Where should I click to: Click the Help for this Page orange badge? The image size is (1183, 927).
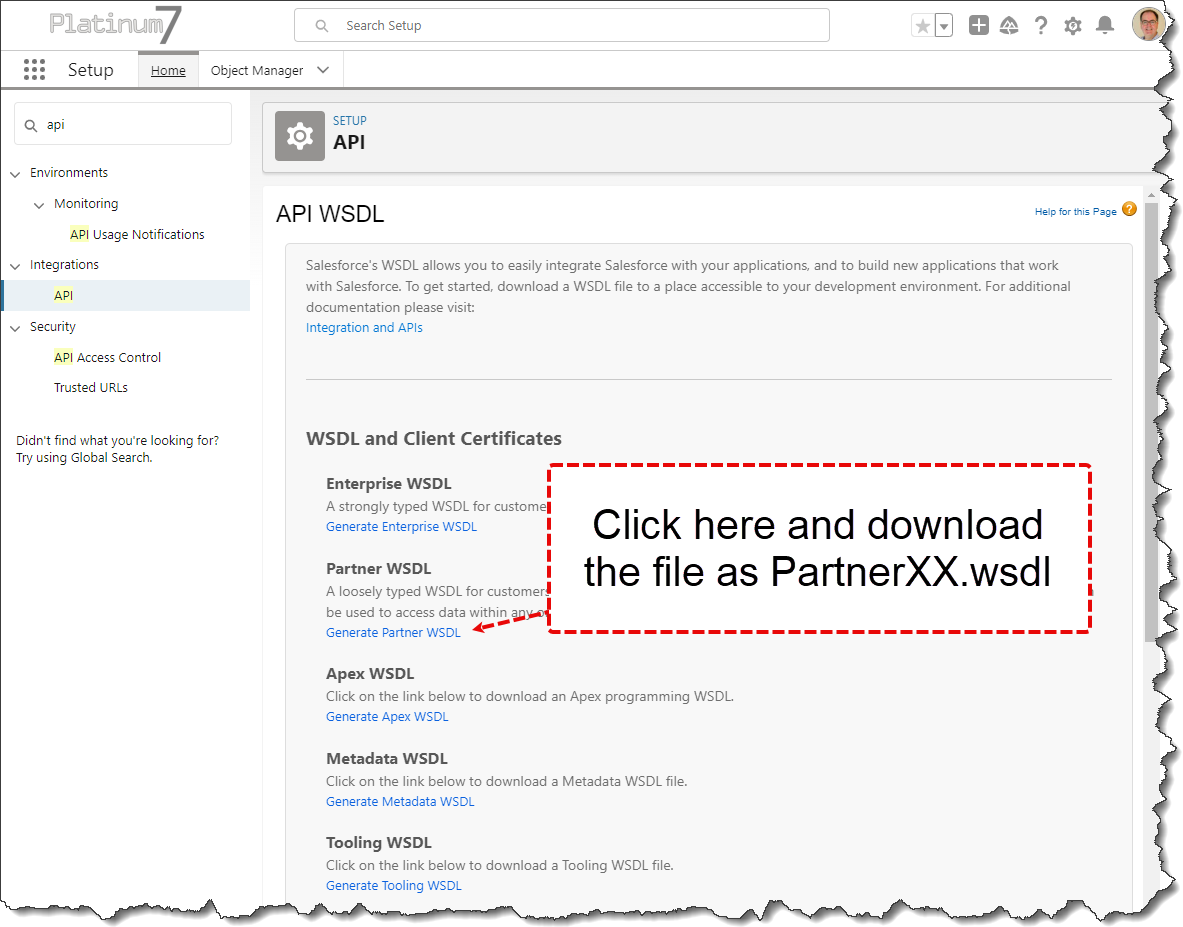click(x=1129, y=209)
